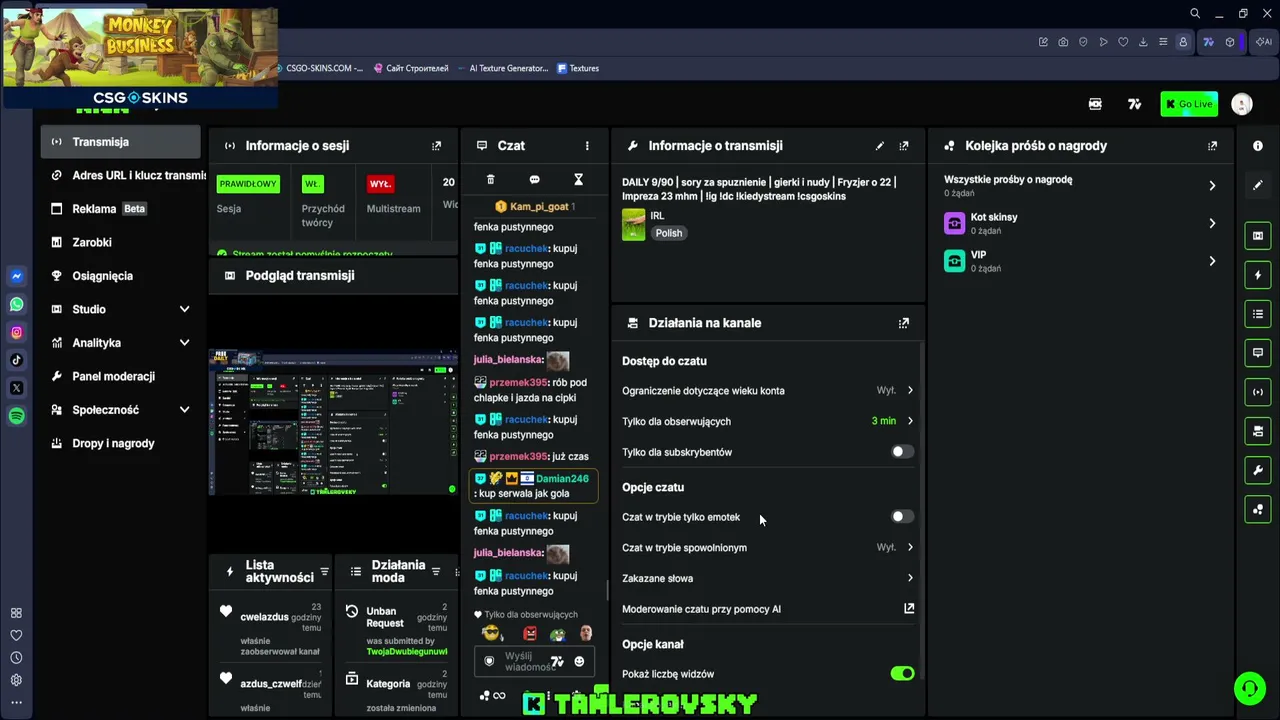Toggle emote-only chat mode switch

pyautogui.click(x=902, y=517)
